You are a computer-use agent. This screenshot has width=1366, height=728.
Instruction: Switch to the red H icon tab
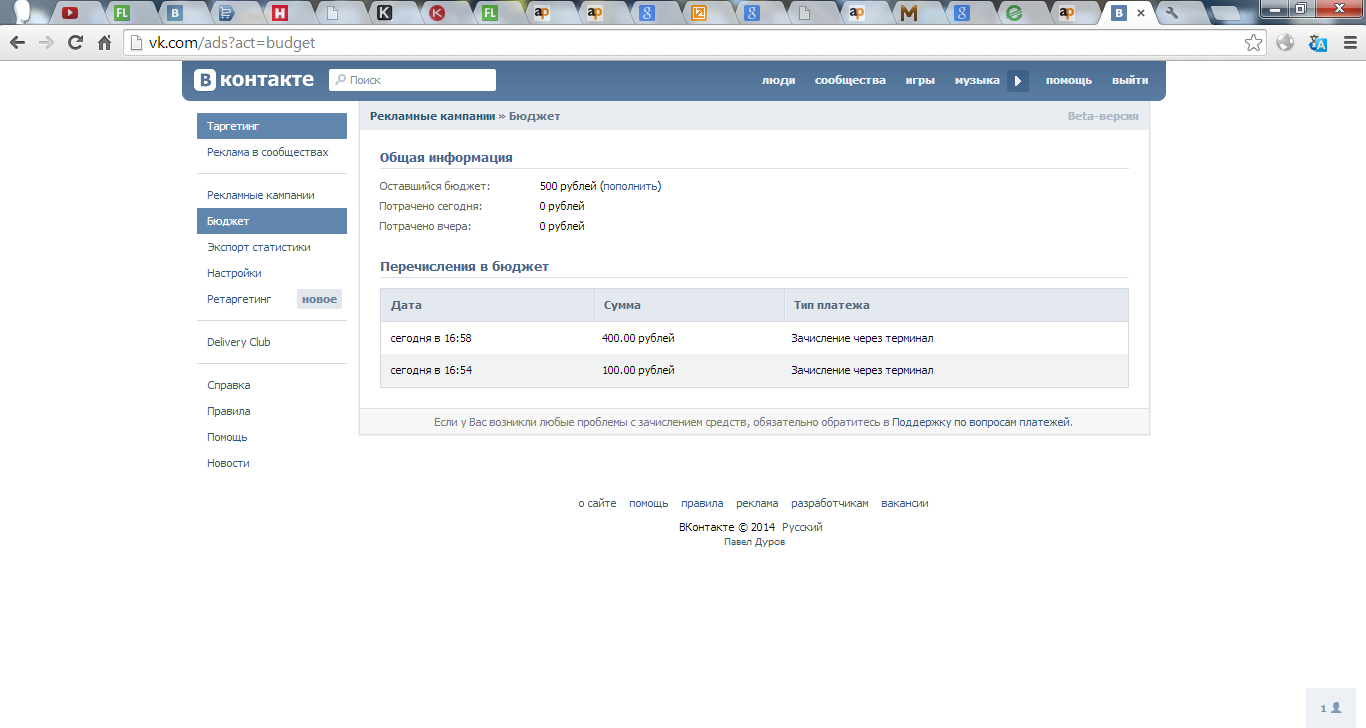(x=280, y=13)
